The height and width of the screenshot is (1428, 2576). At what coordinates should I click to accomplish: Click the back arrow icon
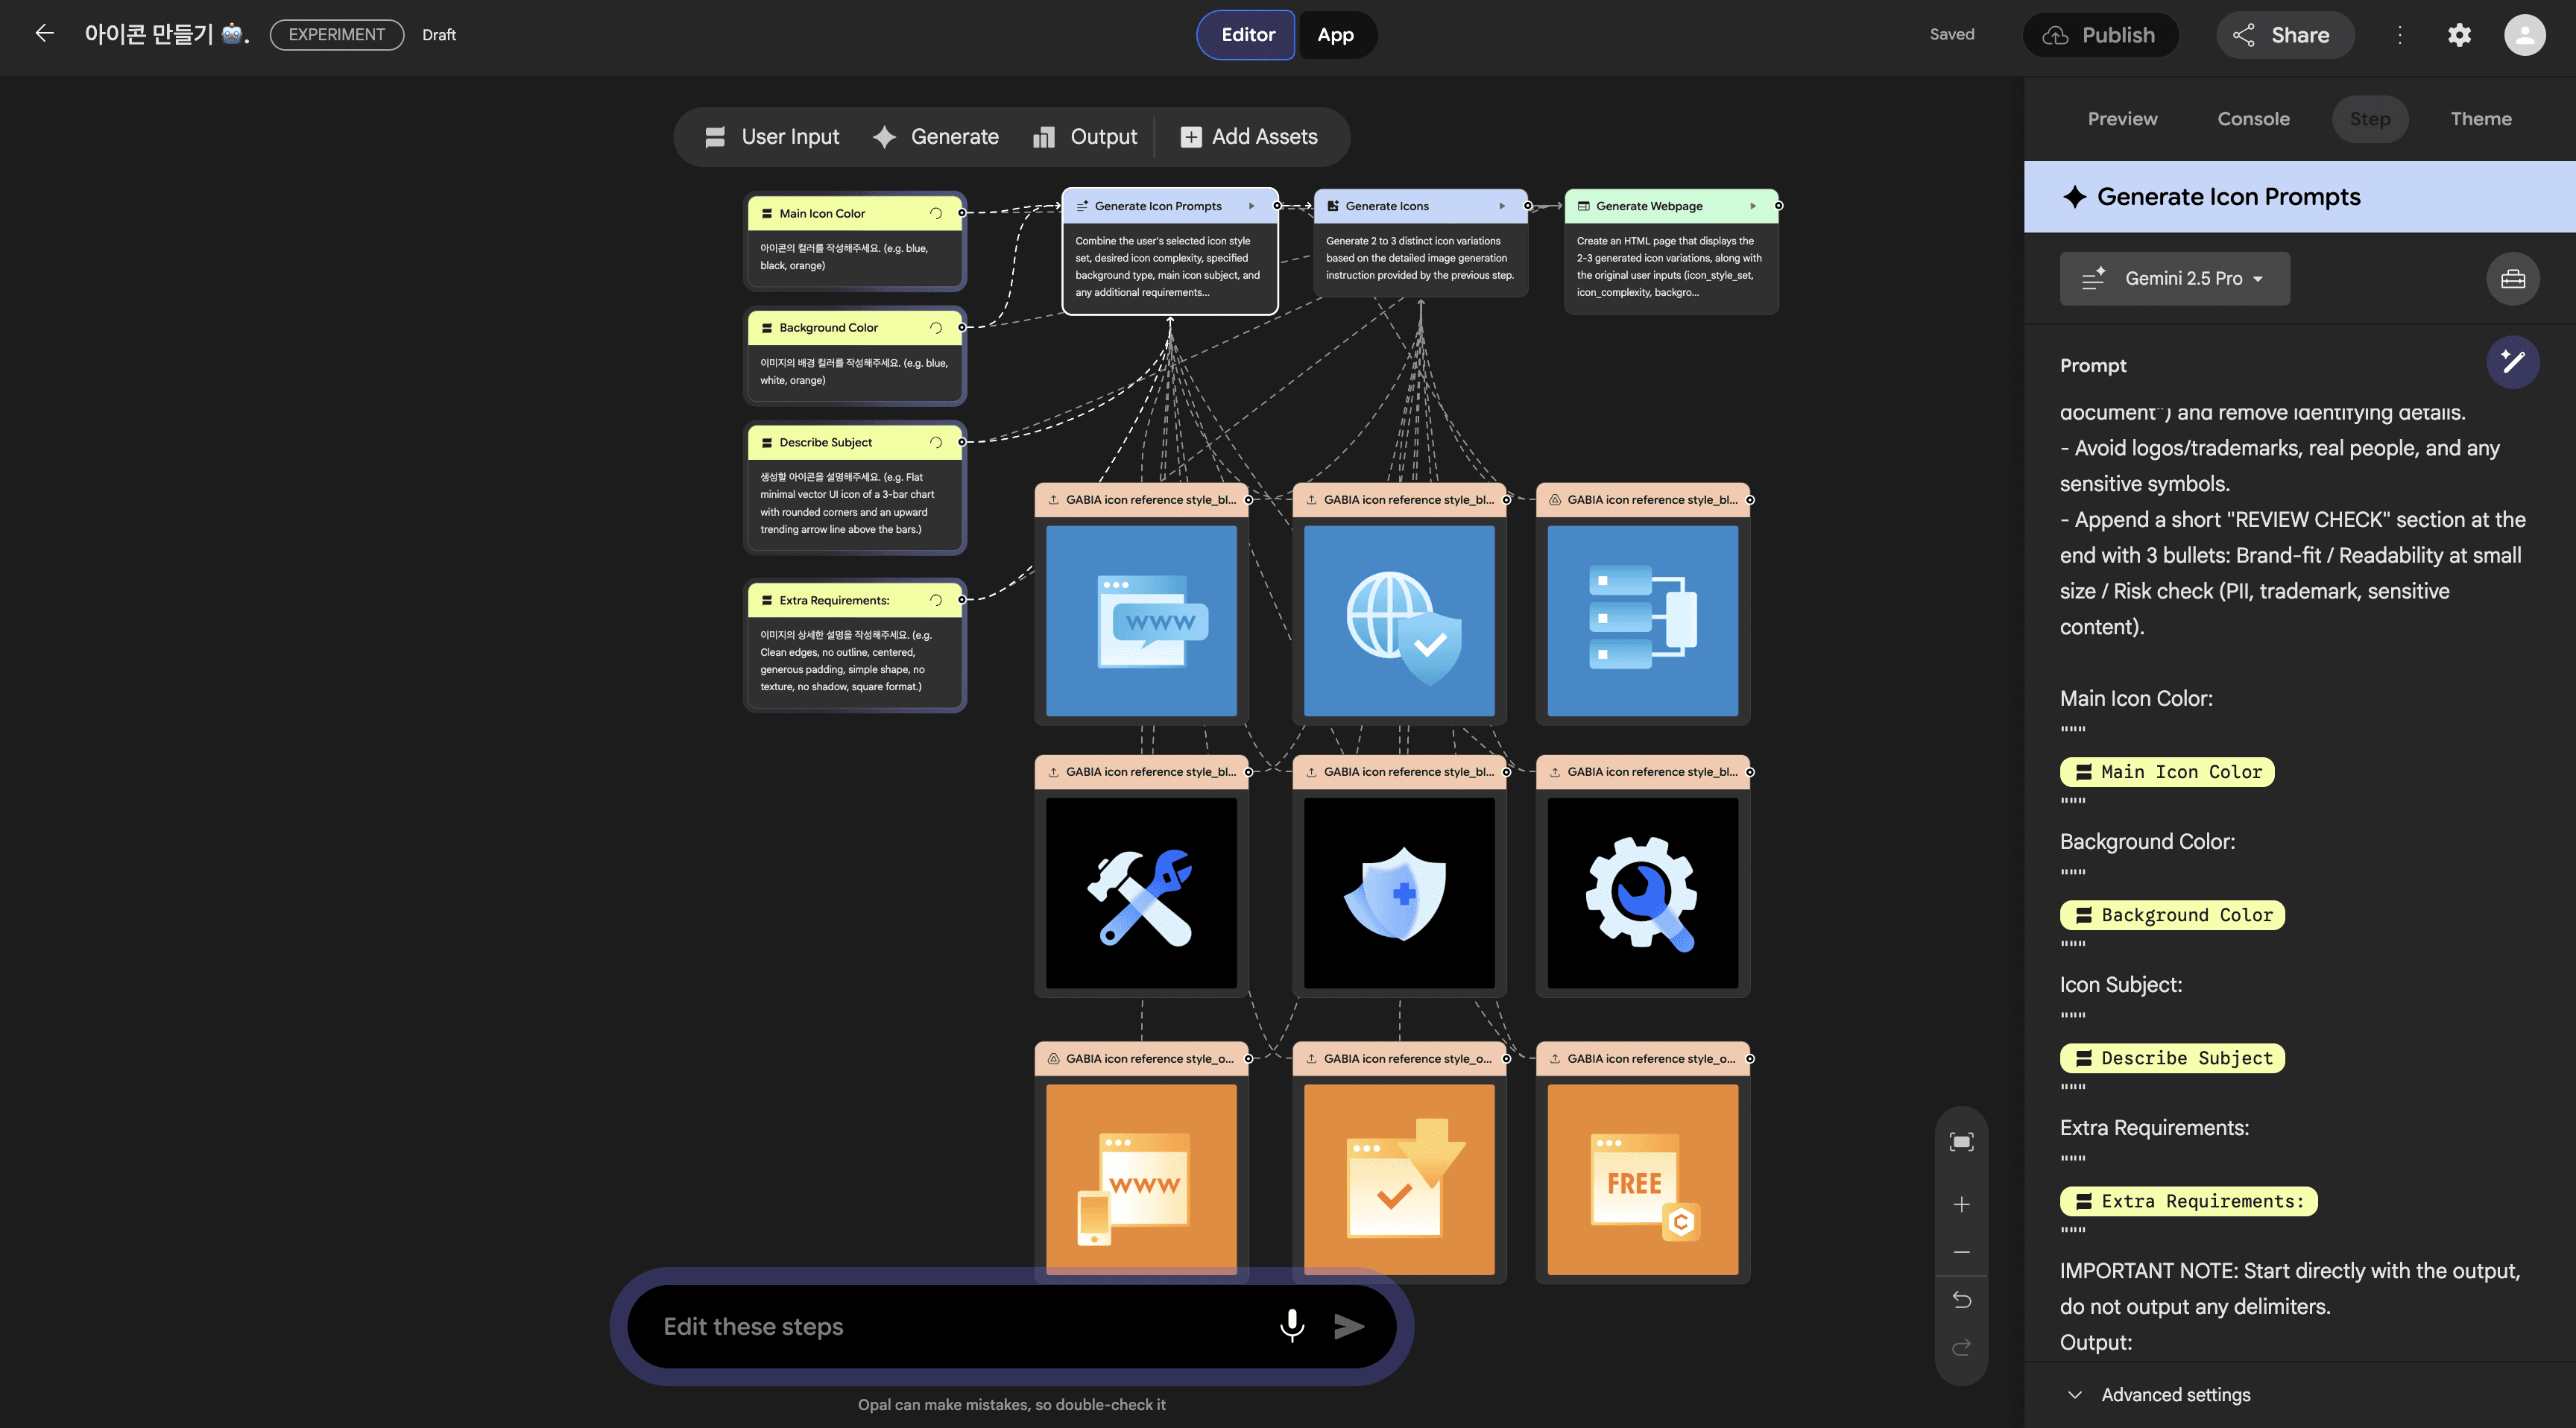(x=44, y=34)
